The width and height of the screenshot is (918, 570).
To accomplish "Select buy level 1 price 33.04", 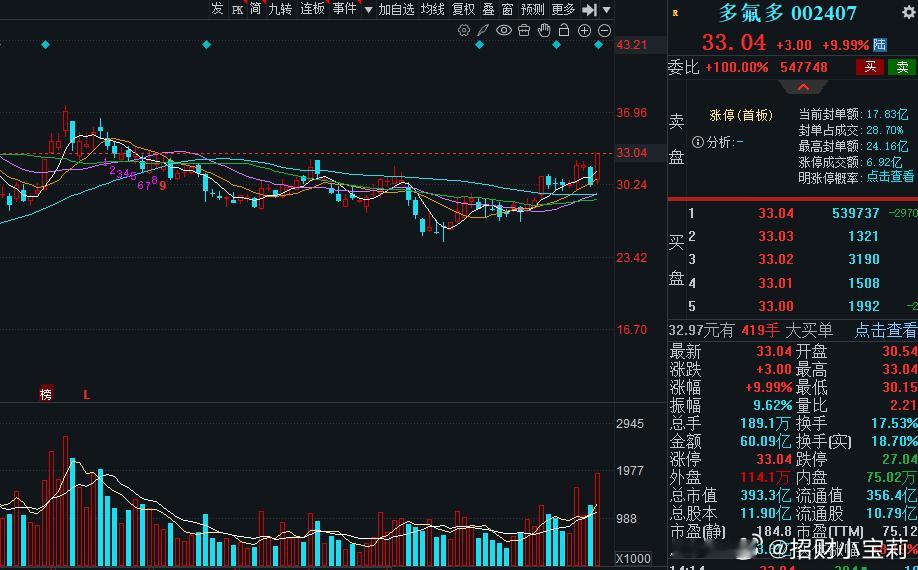I will 776,213.
